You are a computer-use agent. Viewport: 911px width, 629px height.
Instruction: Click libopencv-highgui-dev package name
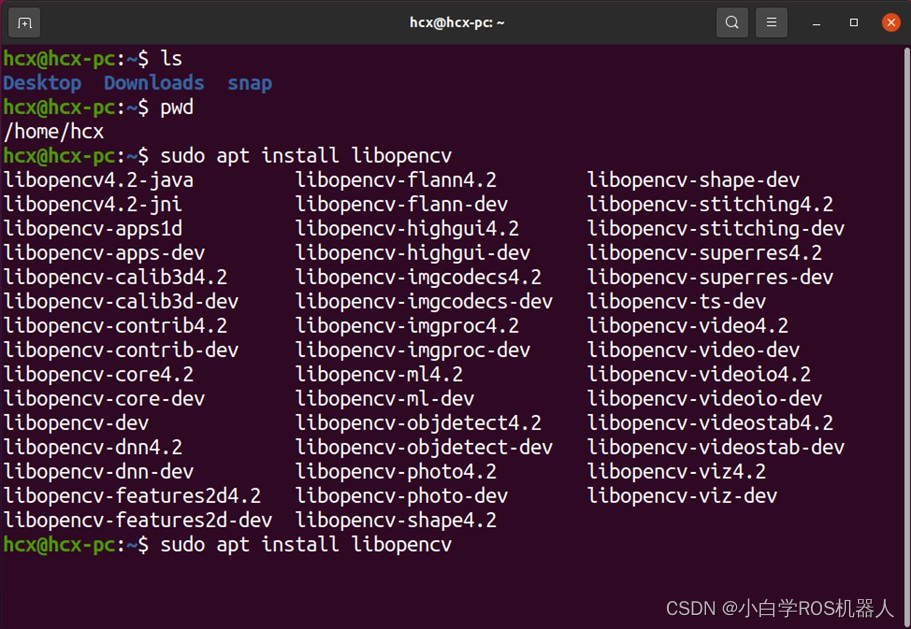click(x=413, y=253)
